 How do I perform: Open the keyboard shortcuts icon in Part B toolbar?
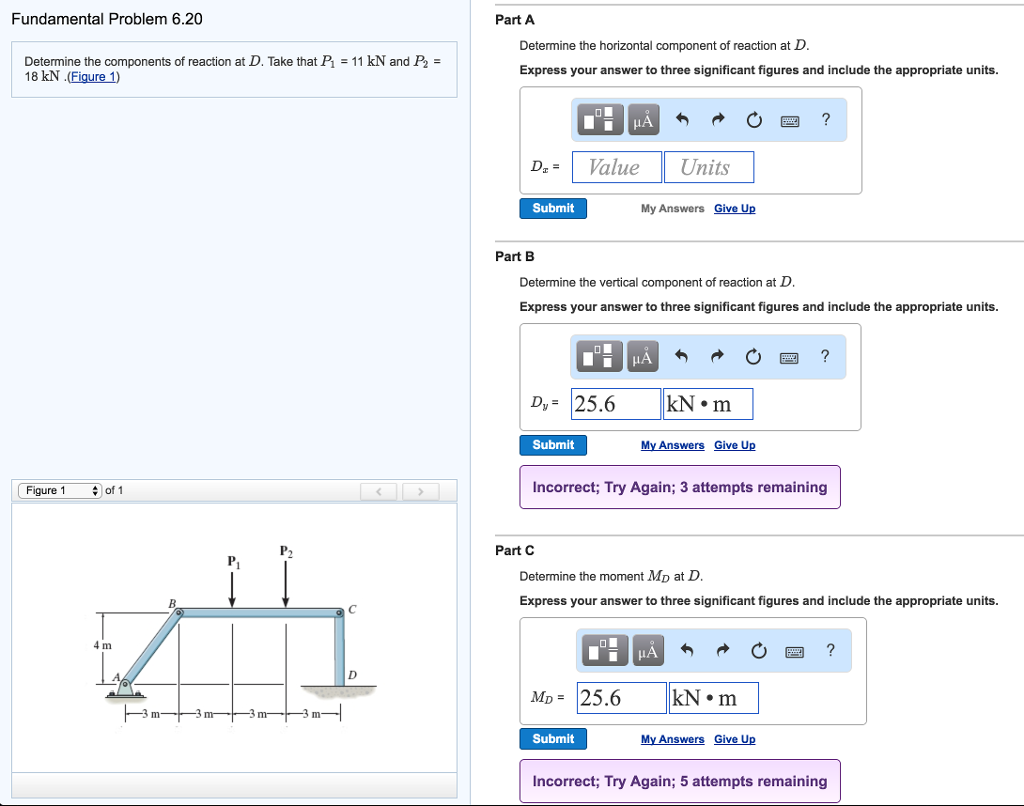789,356
